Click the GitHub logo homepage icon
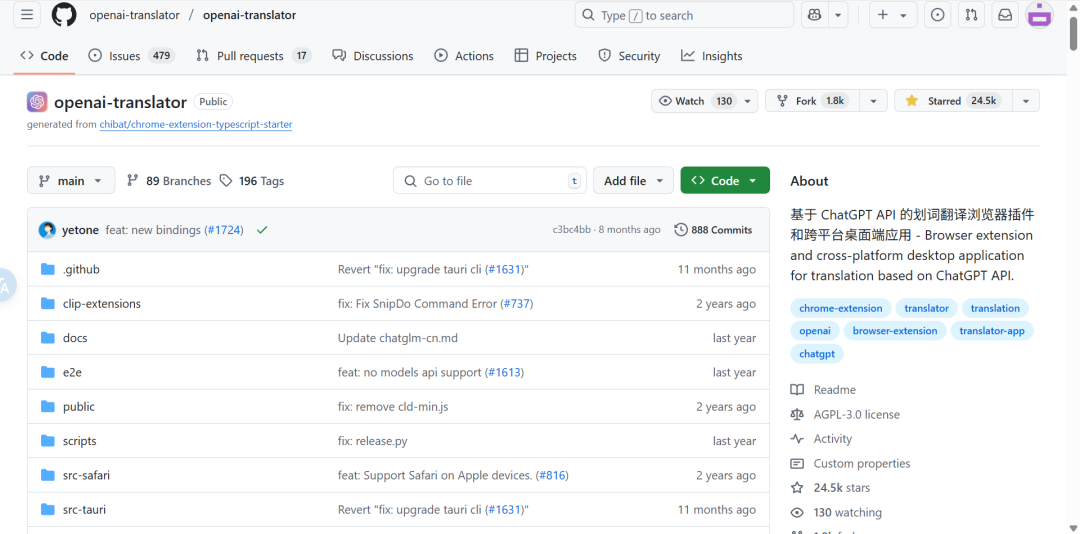Viewport: 1080px width, 534px height. 64,15
